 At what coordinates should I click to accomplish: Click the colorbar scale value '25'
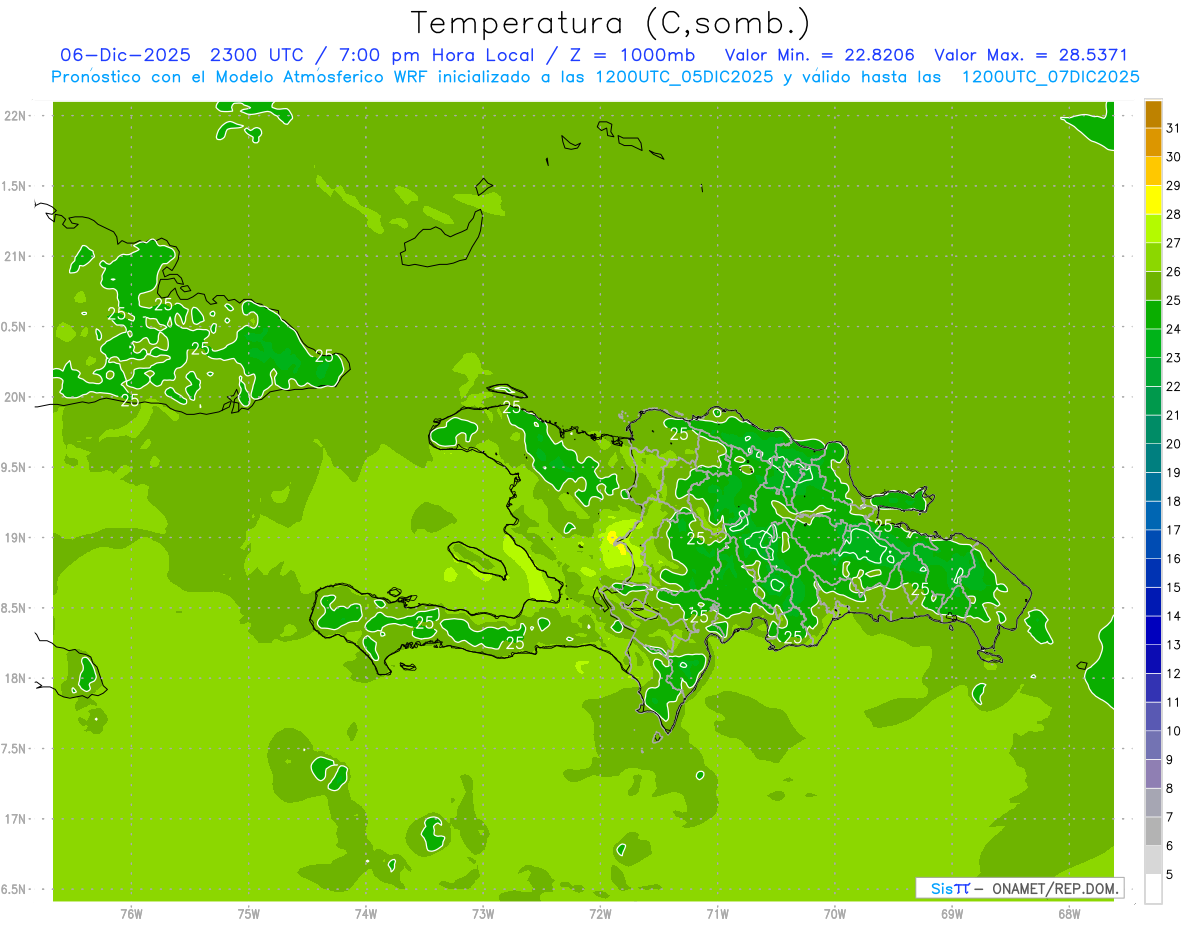pyautogui.click(x=1174, y=300)
